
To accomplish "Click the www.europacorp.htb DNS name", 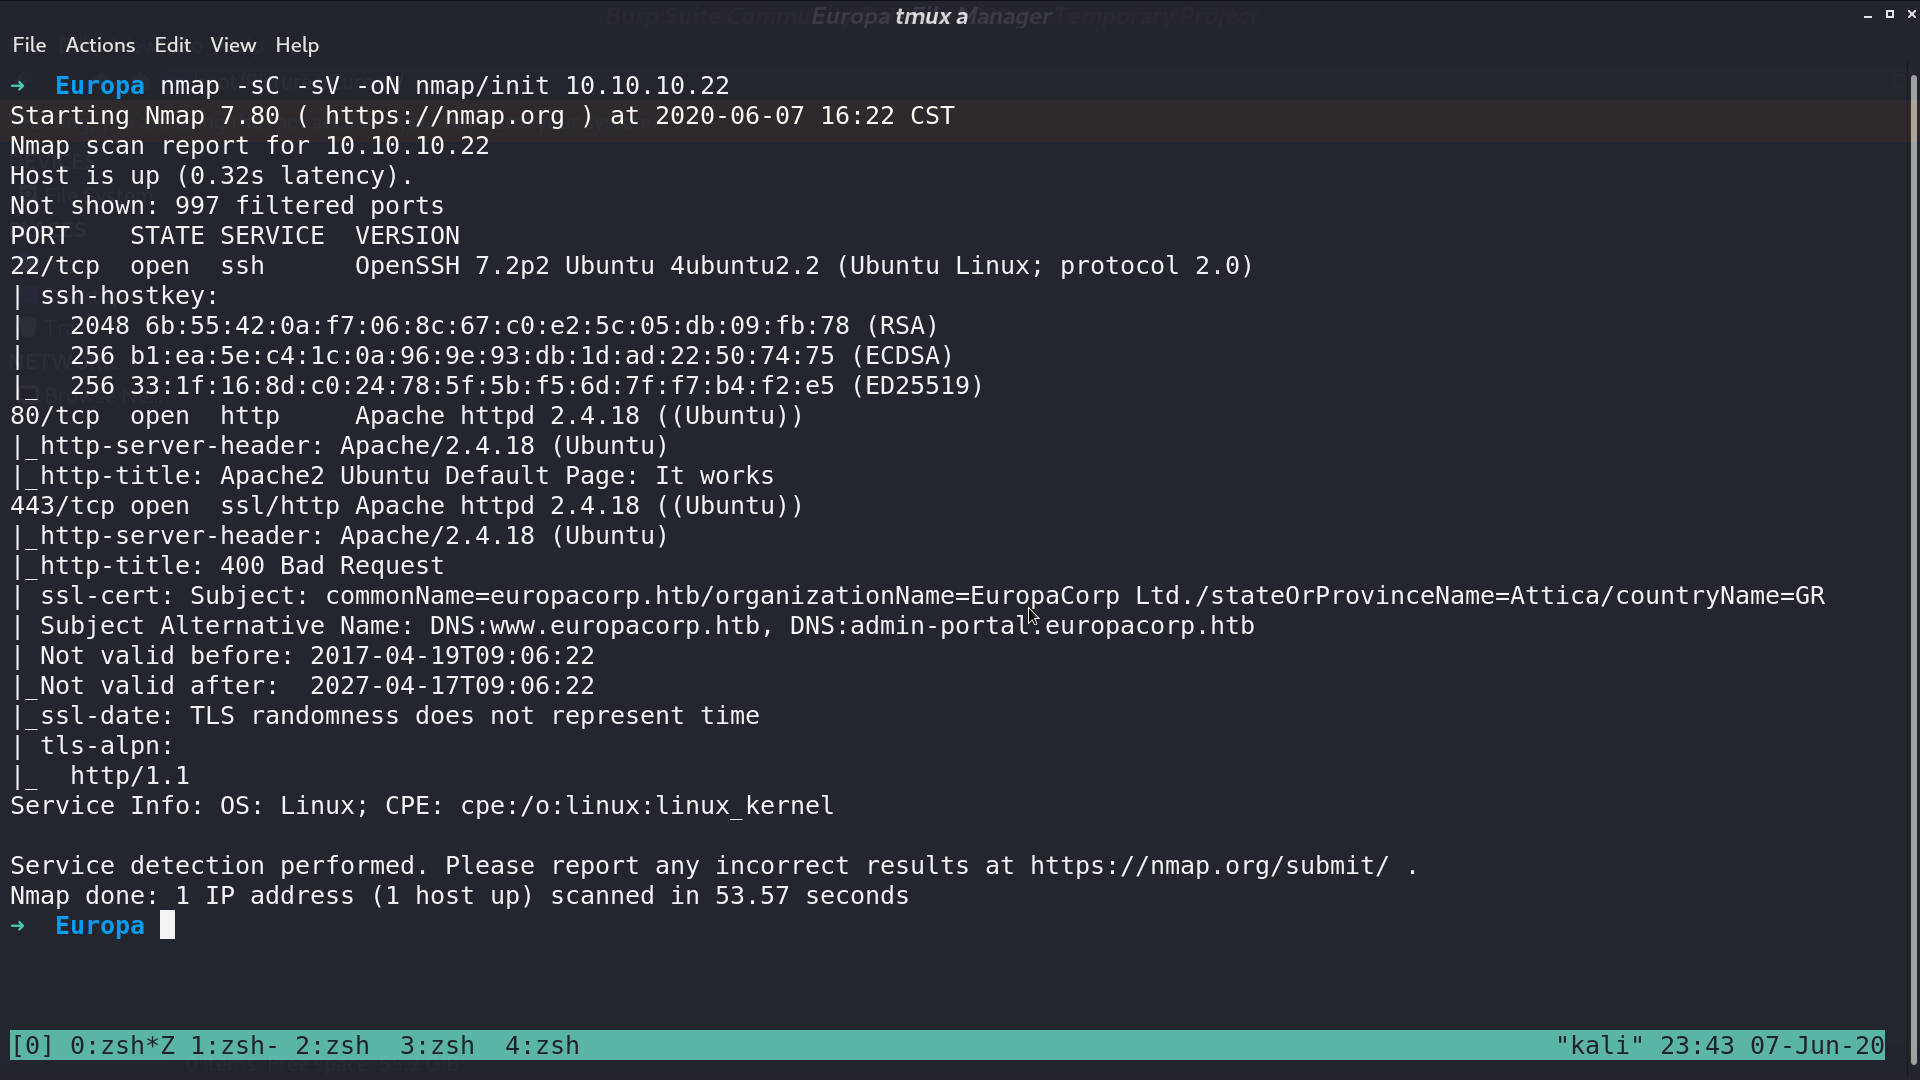I will (625, 626).
